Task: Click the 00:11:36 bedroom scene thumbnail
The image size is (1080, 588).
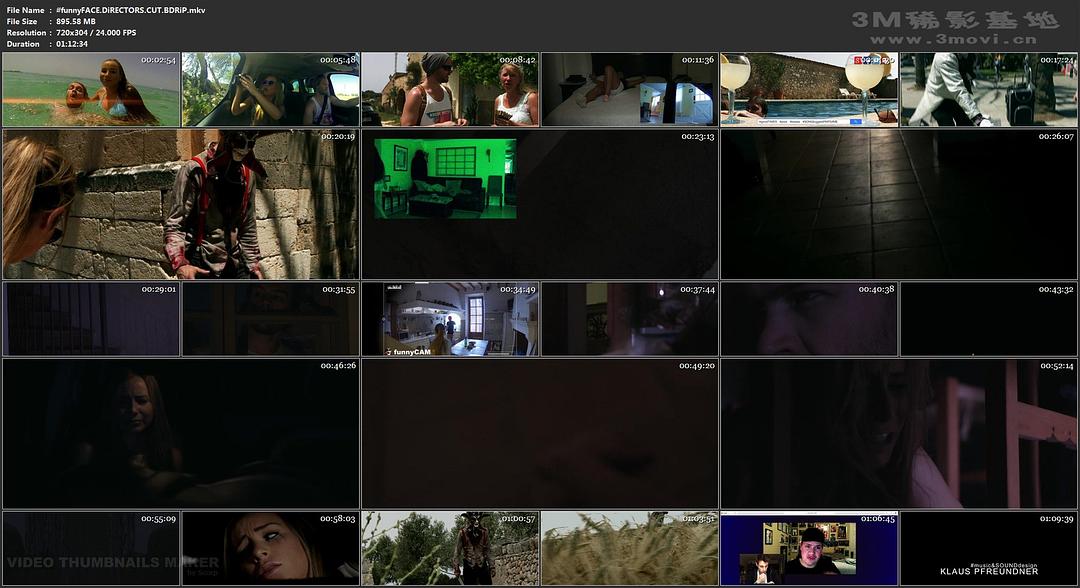Action: [629, 90]
